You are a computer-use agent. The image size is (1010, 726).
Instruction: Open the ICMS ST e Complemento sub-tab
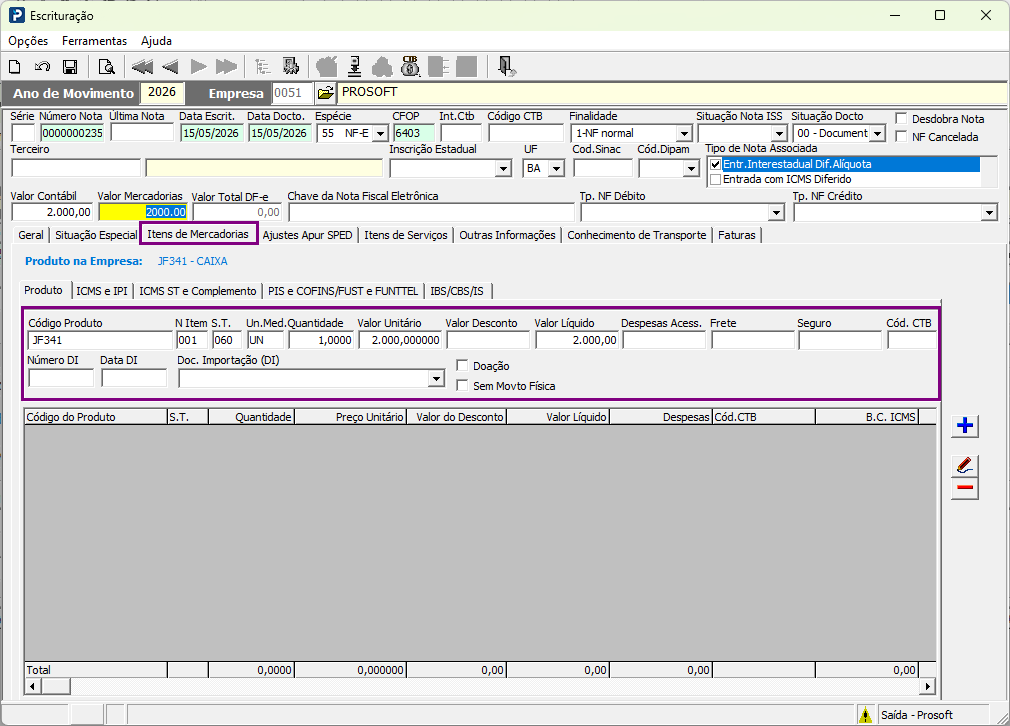coord(198,291)
